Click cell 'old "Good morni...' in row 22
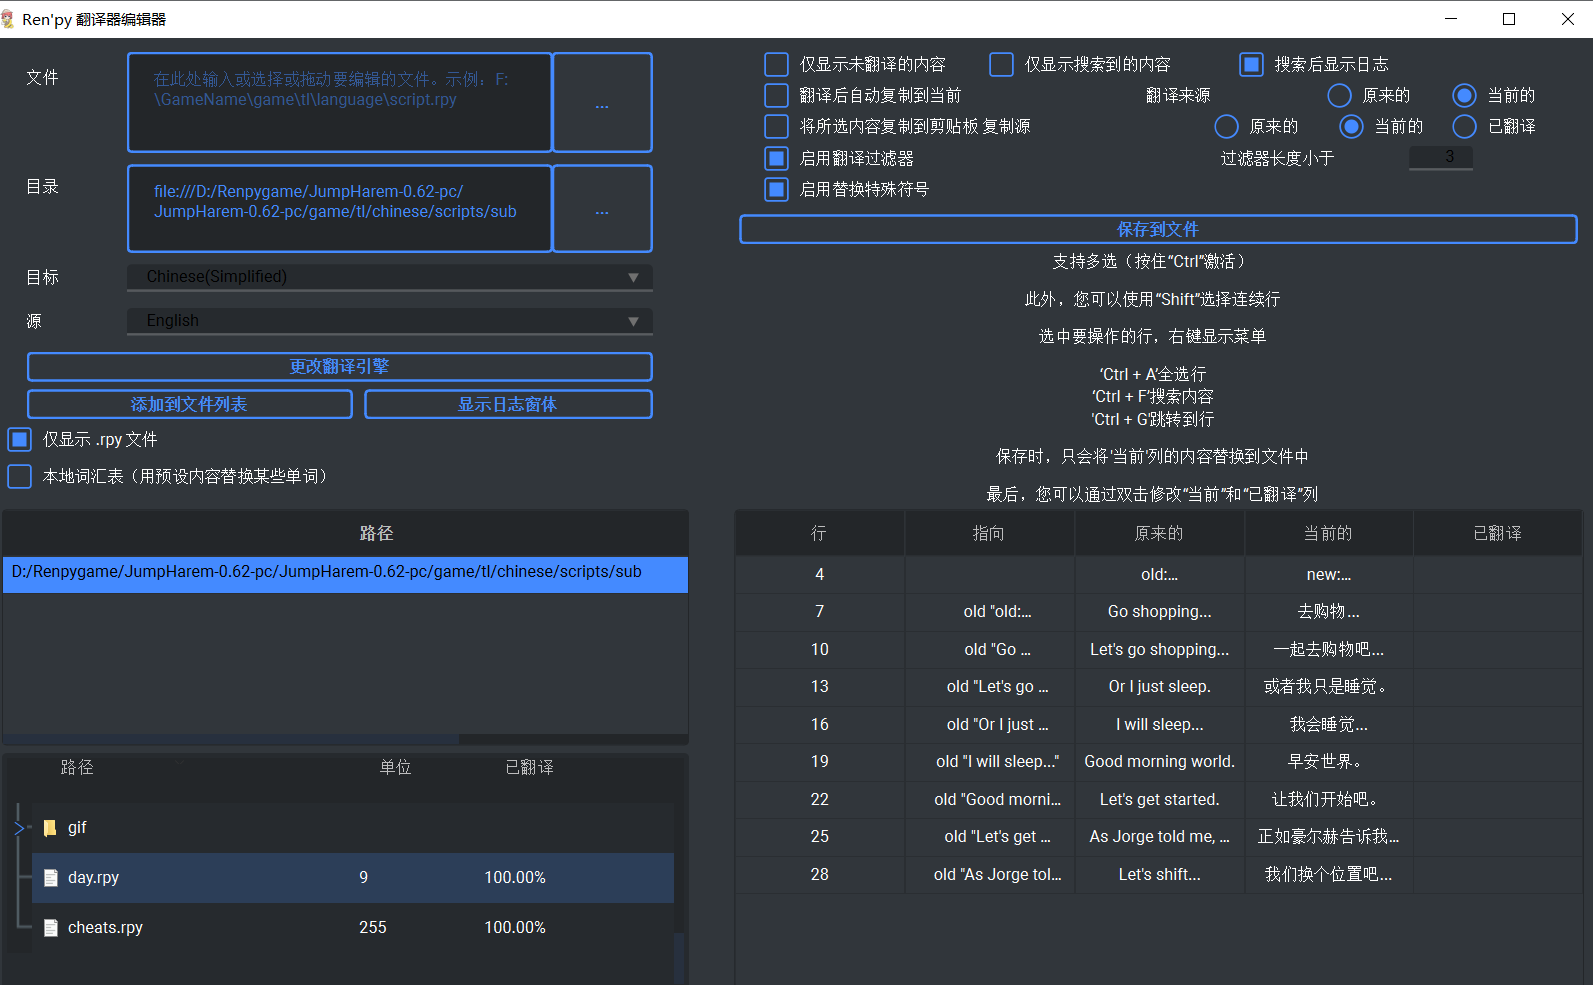 (x=989, y=800)
